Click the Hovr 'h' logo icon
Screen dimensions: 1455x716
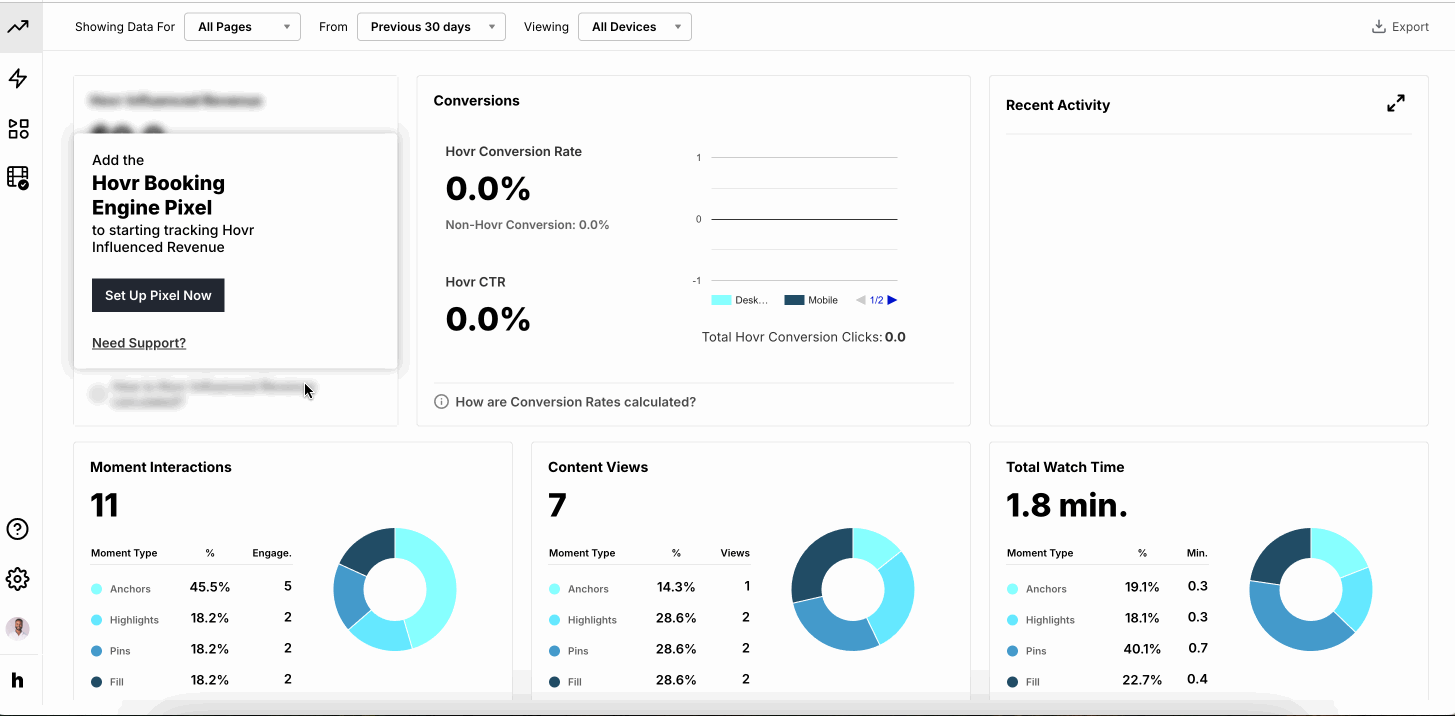click(x=18, y=680)
